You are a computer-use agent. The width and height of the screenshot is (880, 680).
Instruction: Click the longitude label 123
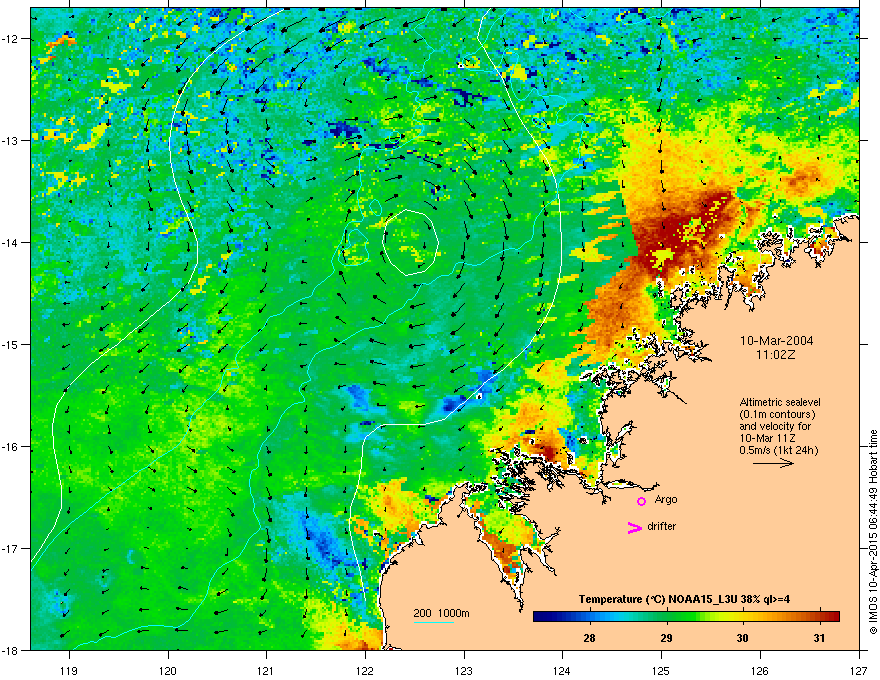pos(464,670)
